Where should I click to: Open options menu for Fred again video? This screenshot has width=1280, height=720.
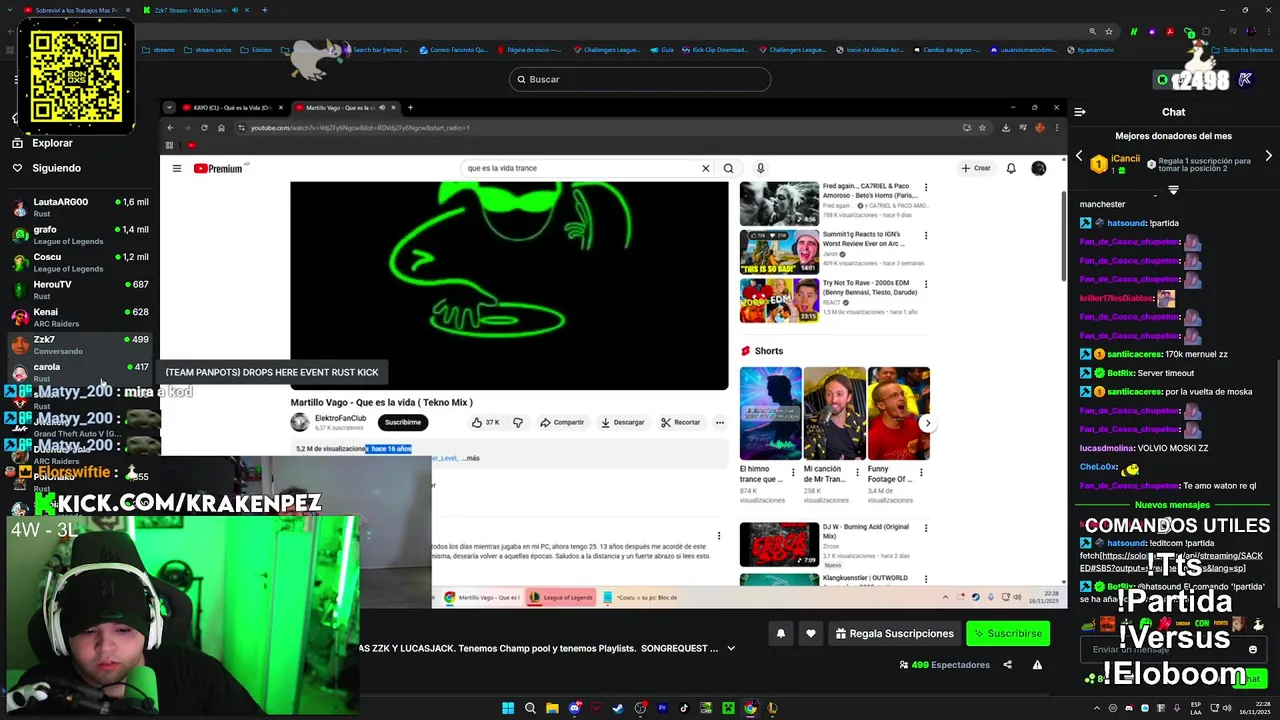[925, 187]
